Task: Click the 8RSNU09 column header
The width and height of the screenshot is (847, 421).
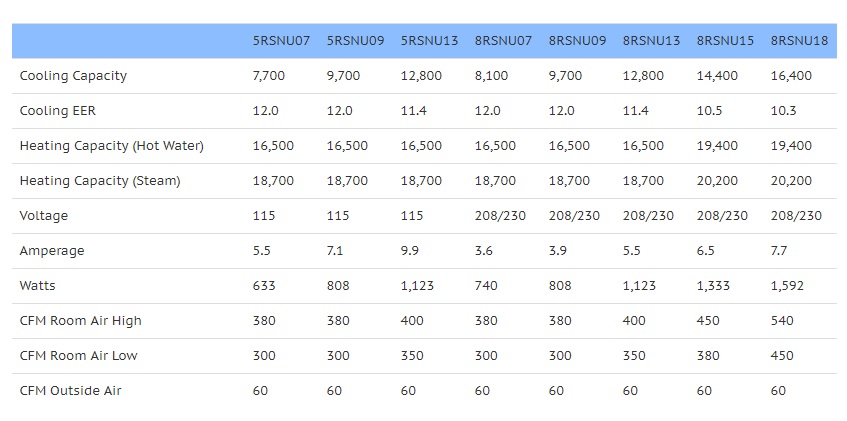Action: 577,41
